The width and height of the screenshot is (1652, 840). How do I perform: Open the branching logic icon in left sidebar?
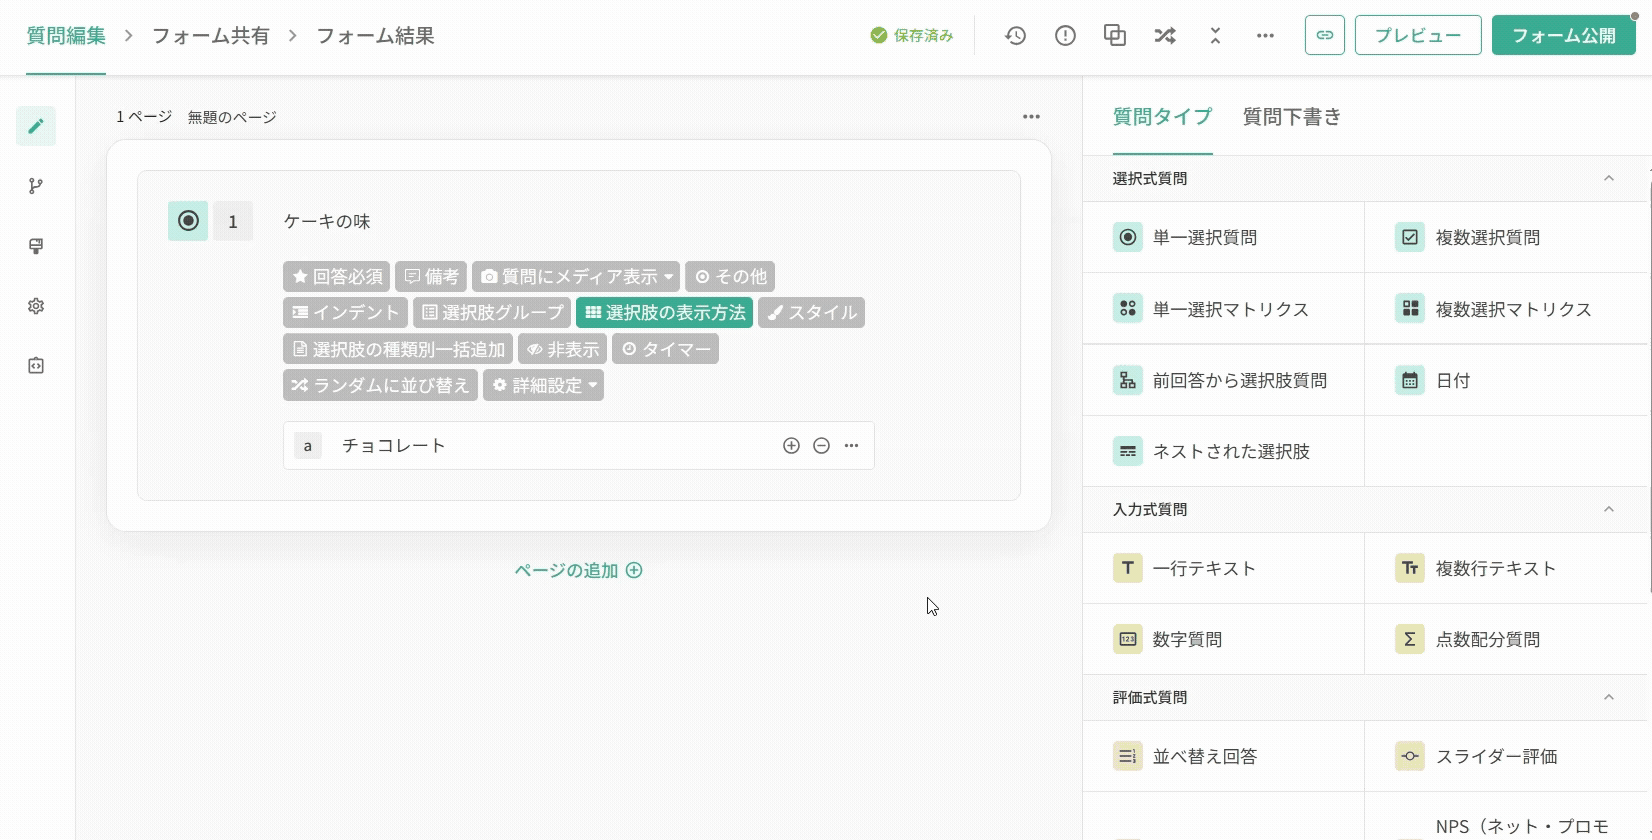[36, 186]
